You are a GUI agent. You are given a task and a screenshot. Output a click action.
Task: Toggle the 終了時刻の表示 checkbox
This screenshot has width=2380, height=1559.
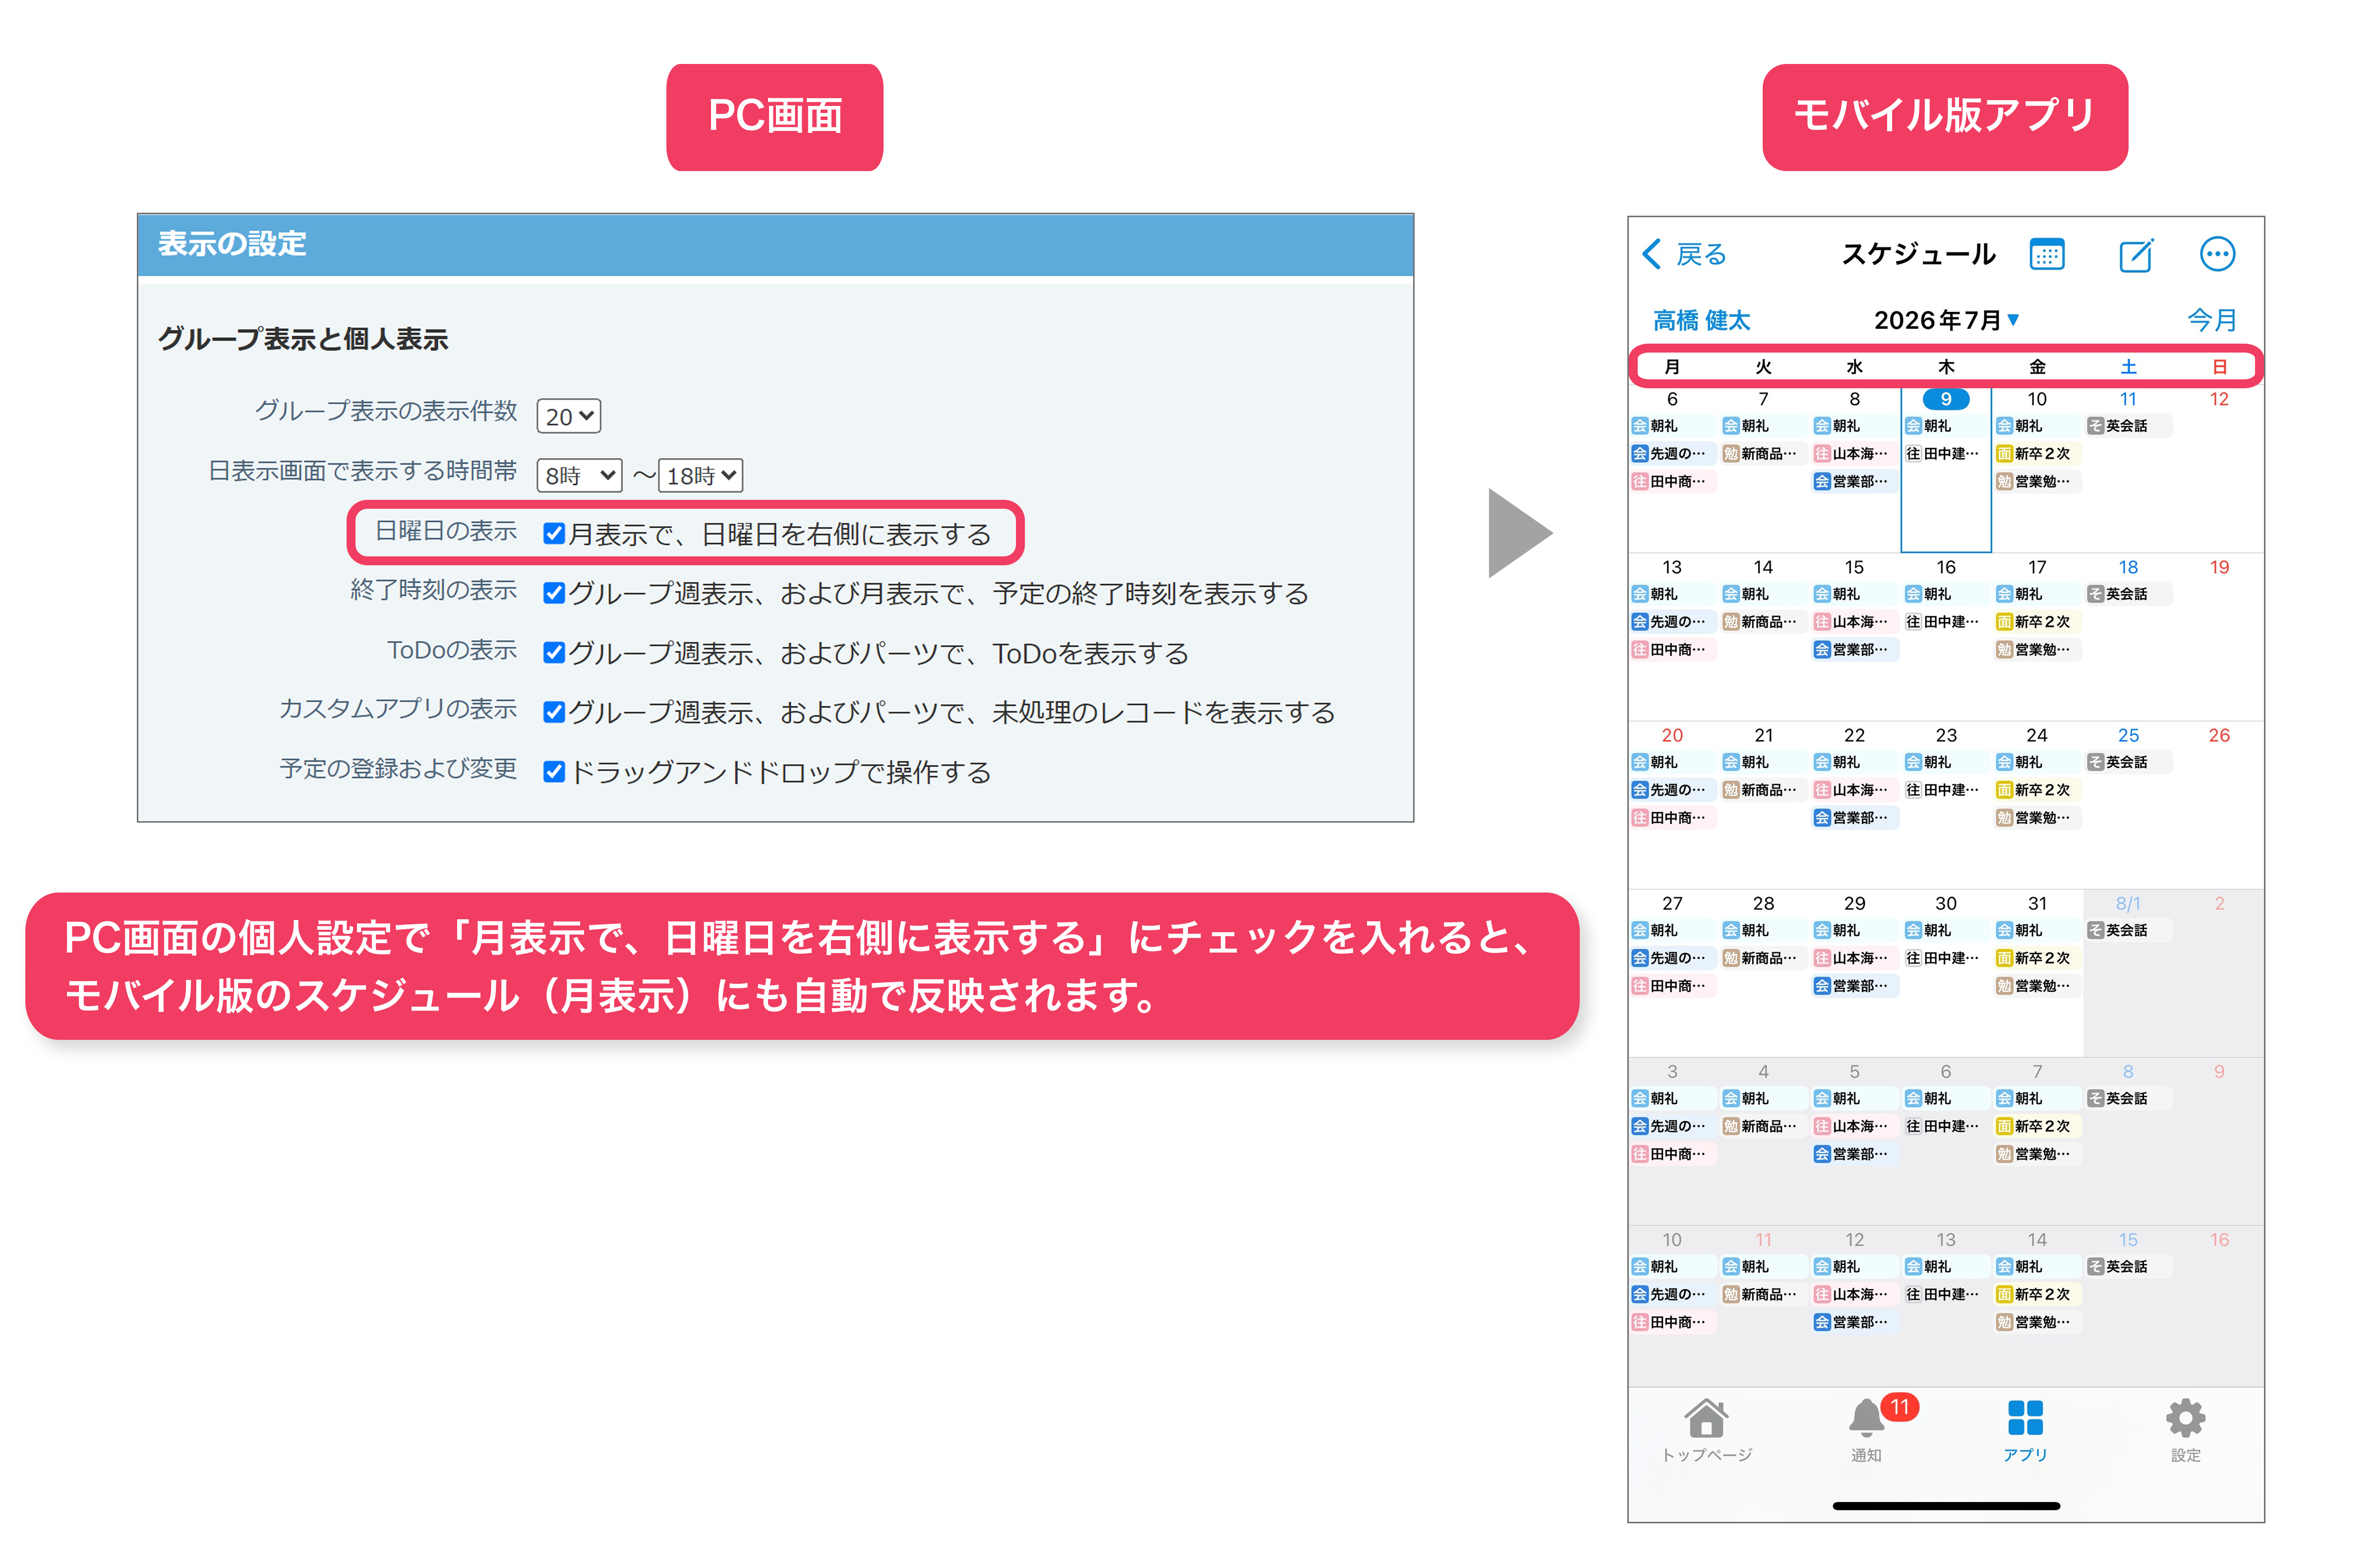(x=554, y=593)
